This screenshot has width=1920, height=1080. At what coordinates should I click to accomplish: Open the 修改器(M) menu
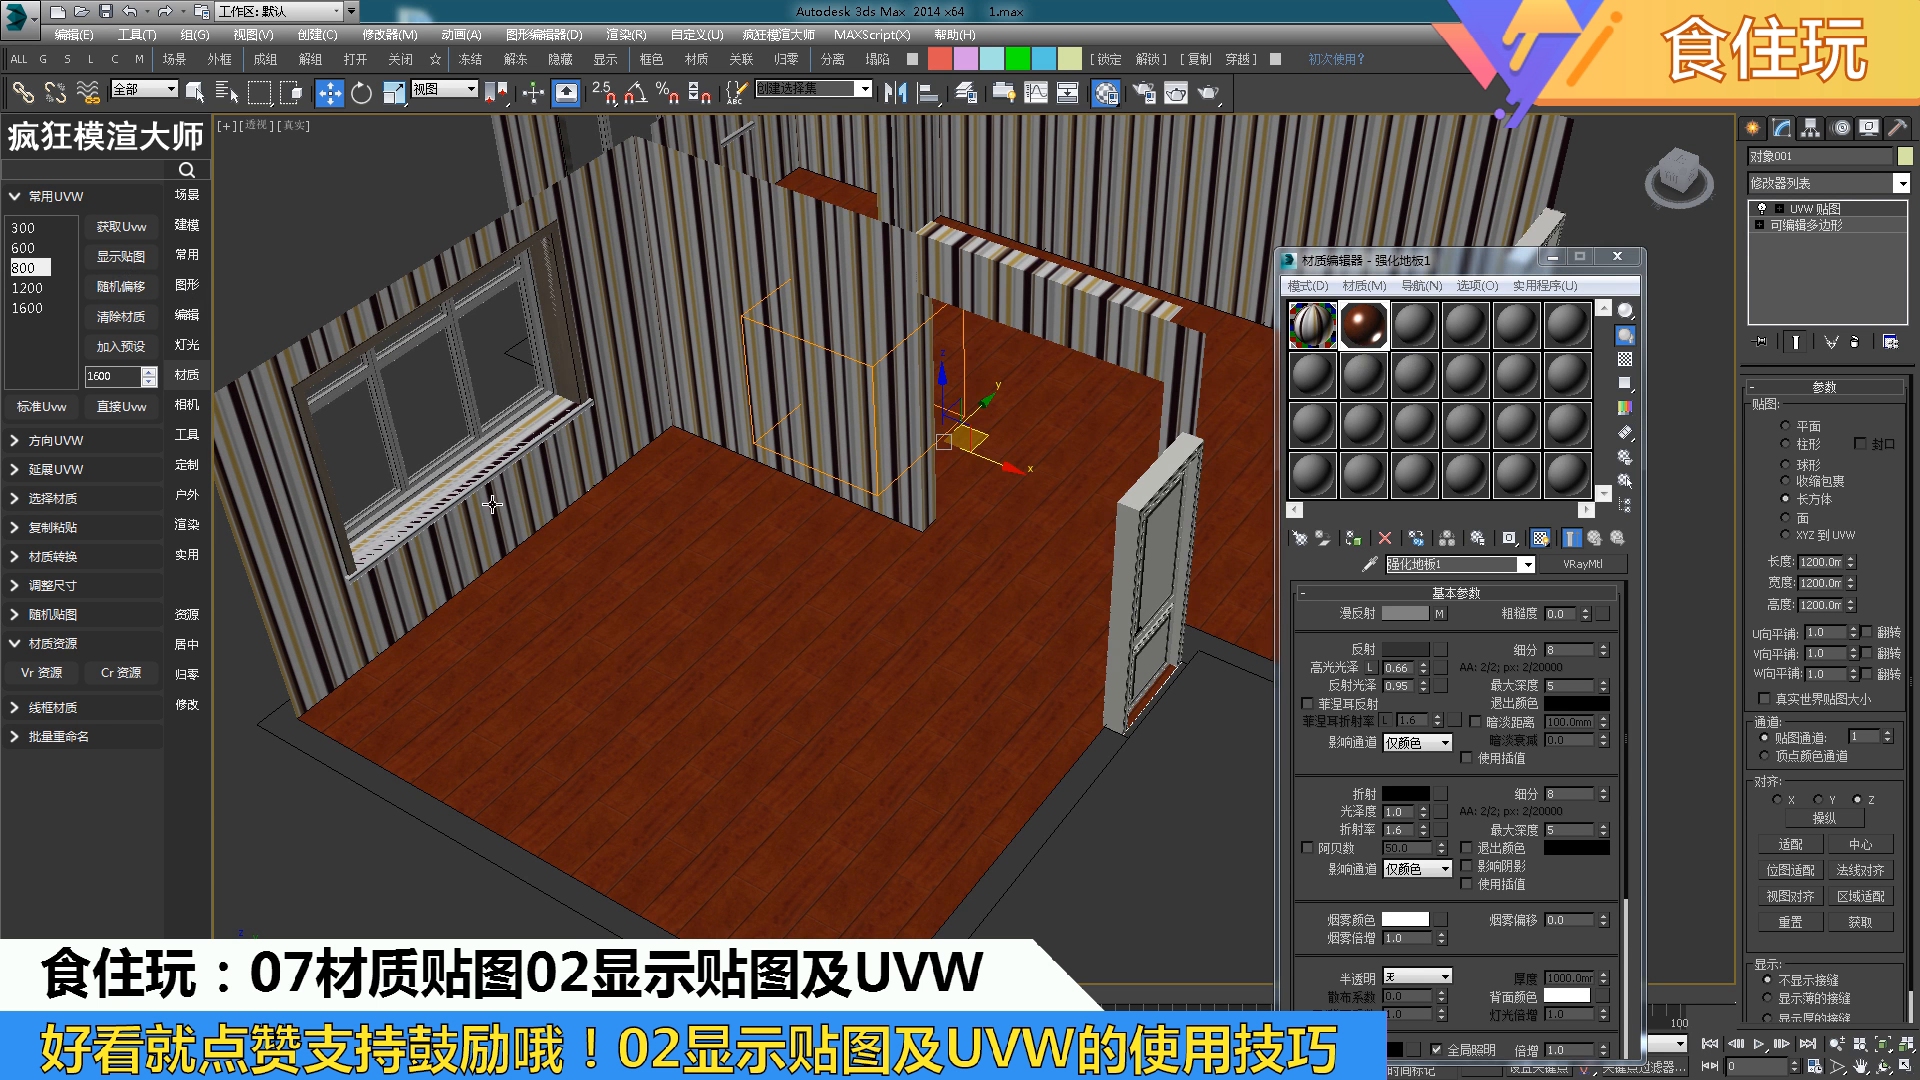pyautogui.click(x=390, y=35)
